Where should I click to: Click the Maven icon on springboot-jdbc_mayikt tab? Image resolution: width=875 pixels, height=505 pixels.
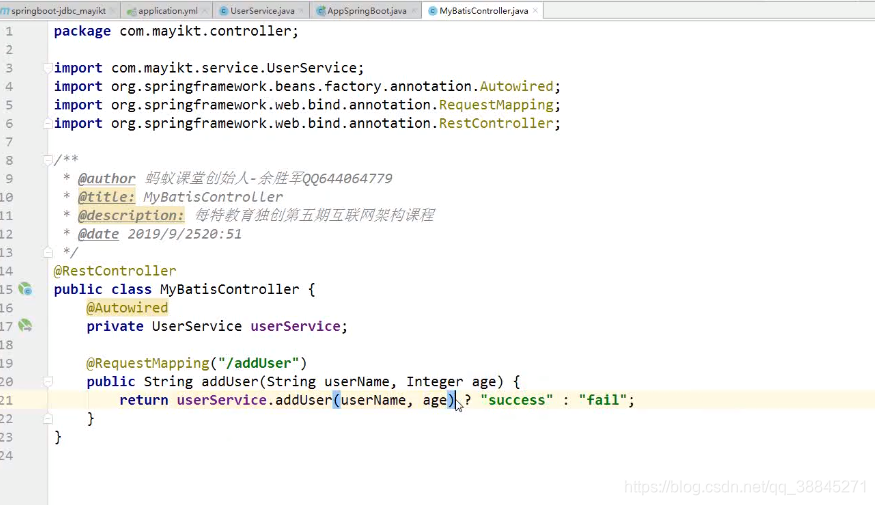tap(5, 11)
